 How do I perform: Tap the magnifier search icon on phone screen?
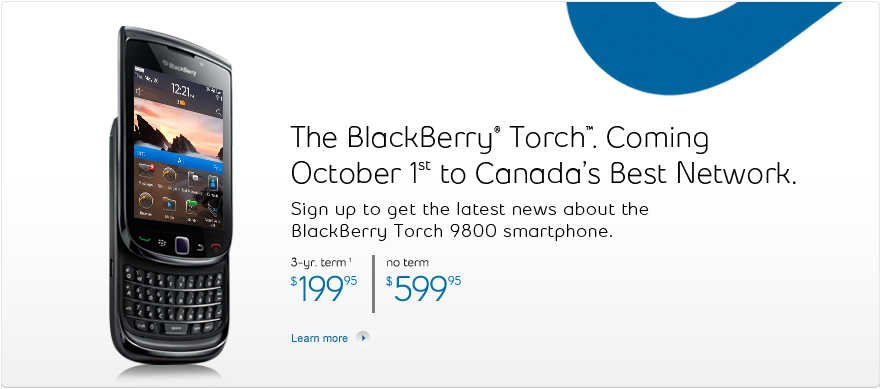218,112
